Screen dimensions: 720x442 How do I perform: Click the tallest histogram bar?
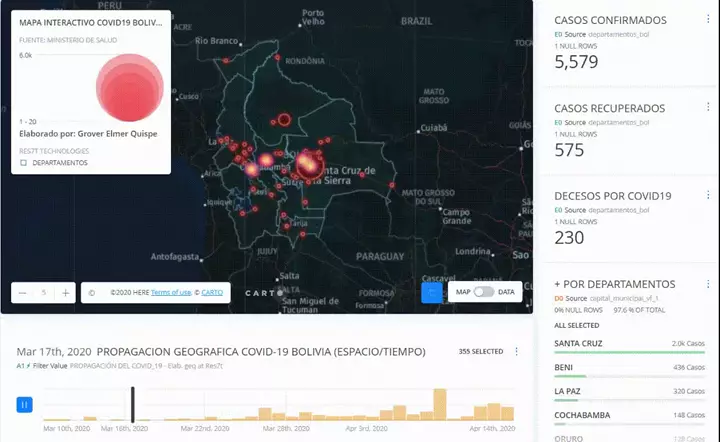click(x=440, y=404)
